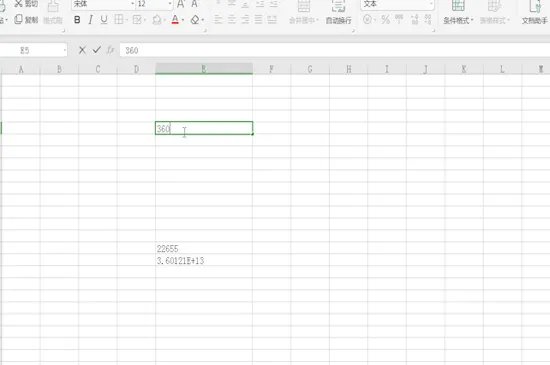Image resolution: width=550 pixels, height=365 pixels.
Task: Click the eraser clear icon
Action: (x=195, y=20)
